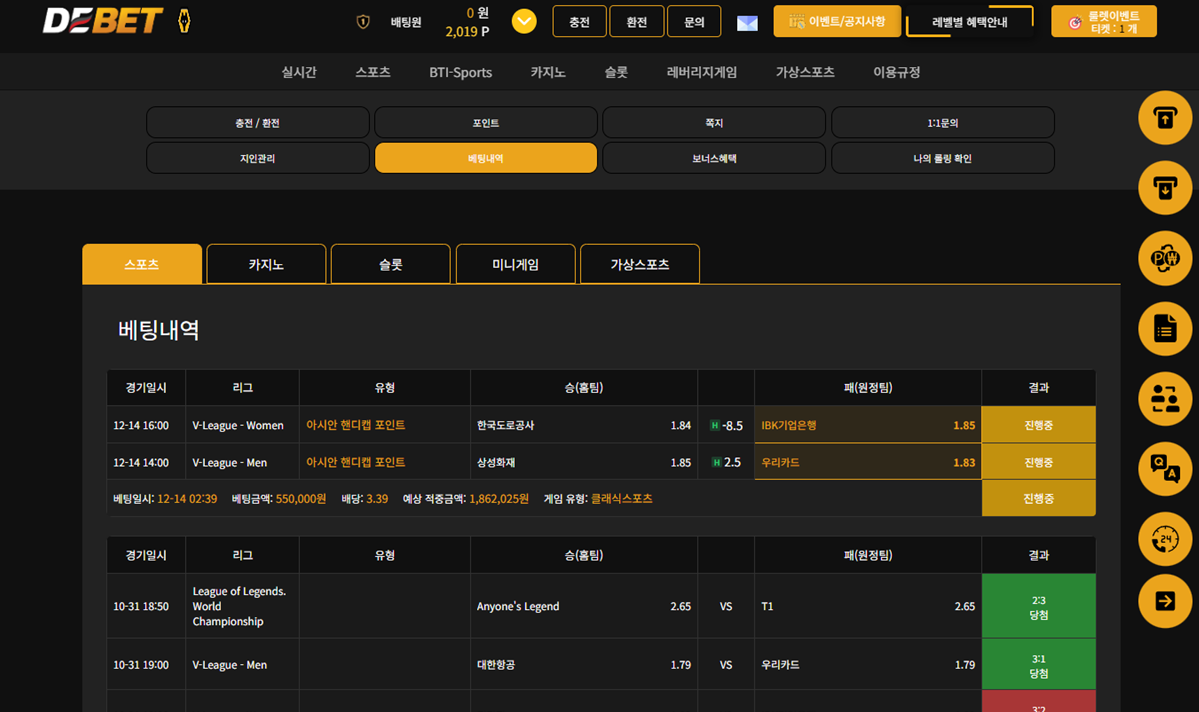Image resolution: width=1199 pixels, height=712 pixels.
Task: Switch to the 카지노 betting history tab
Action: coord(266,265)
